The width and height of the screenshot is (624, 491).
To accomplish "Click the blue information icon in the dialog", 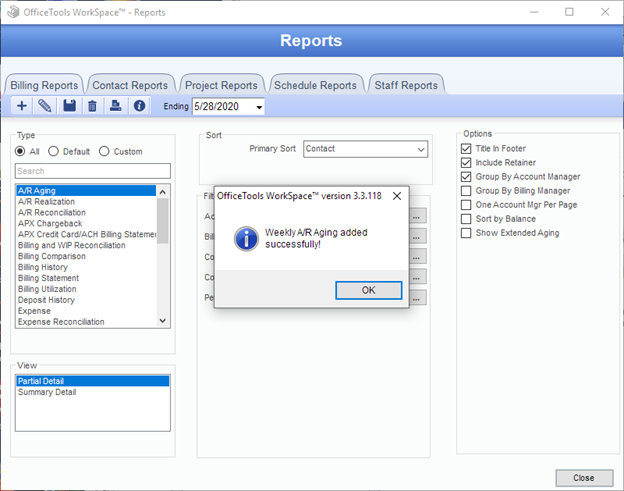I will (246, 239).
